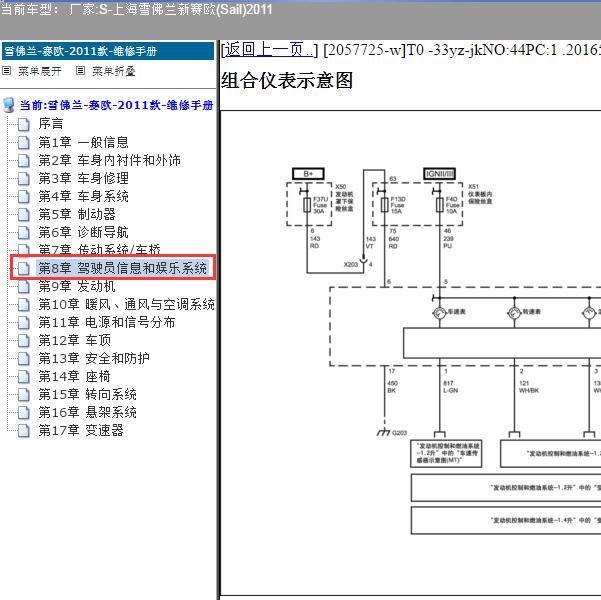The height and width of the screenshot is (600, 601).
Task: Click page icon beside 第14章 座椅
Action: click(24, 377)
